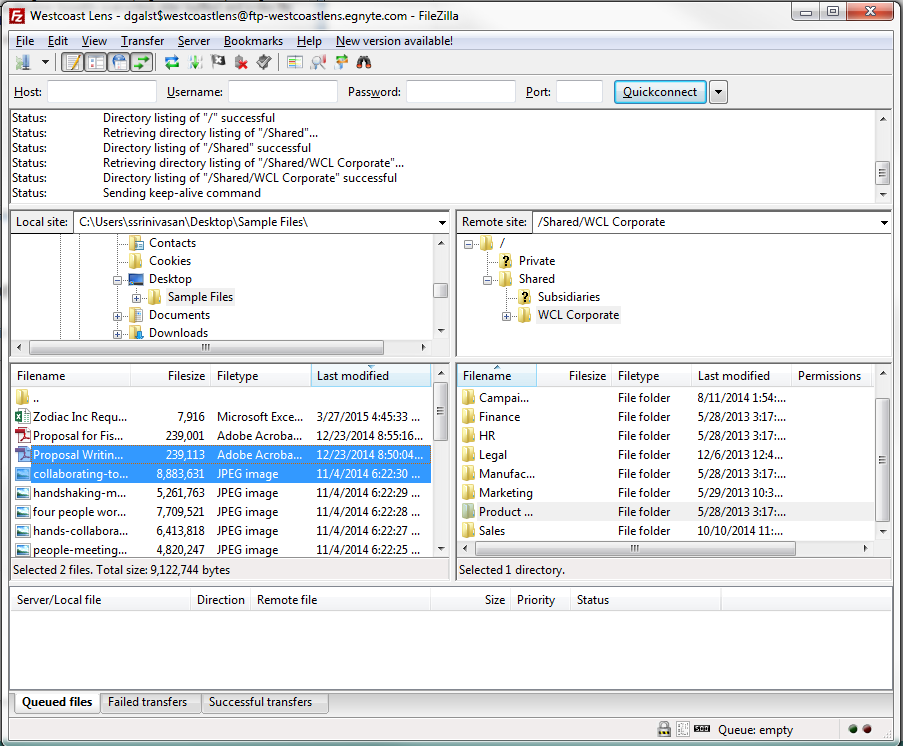The width and height of the screenshot is (903, 746).
Task: Expand the WCL Corporate tree node
Action: (x=506, y=316)
